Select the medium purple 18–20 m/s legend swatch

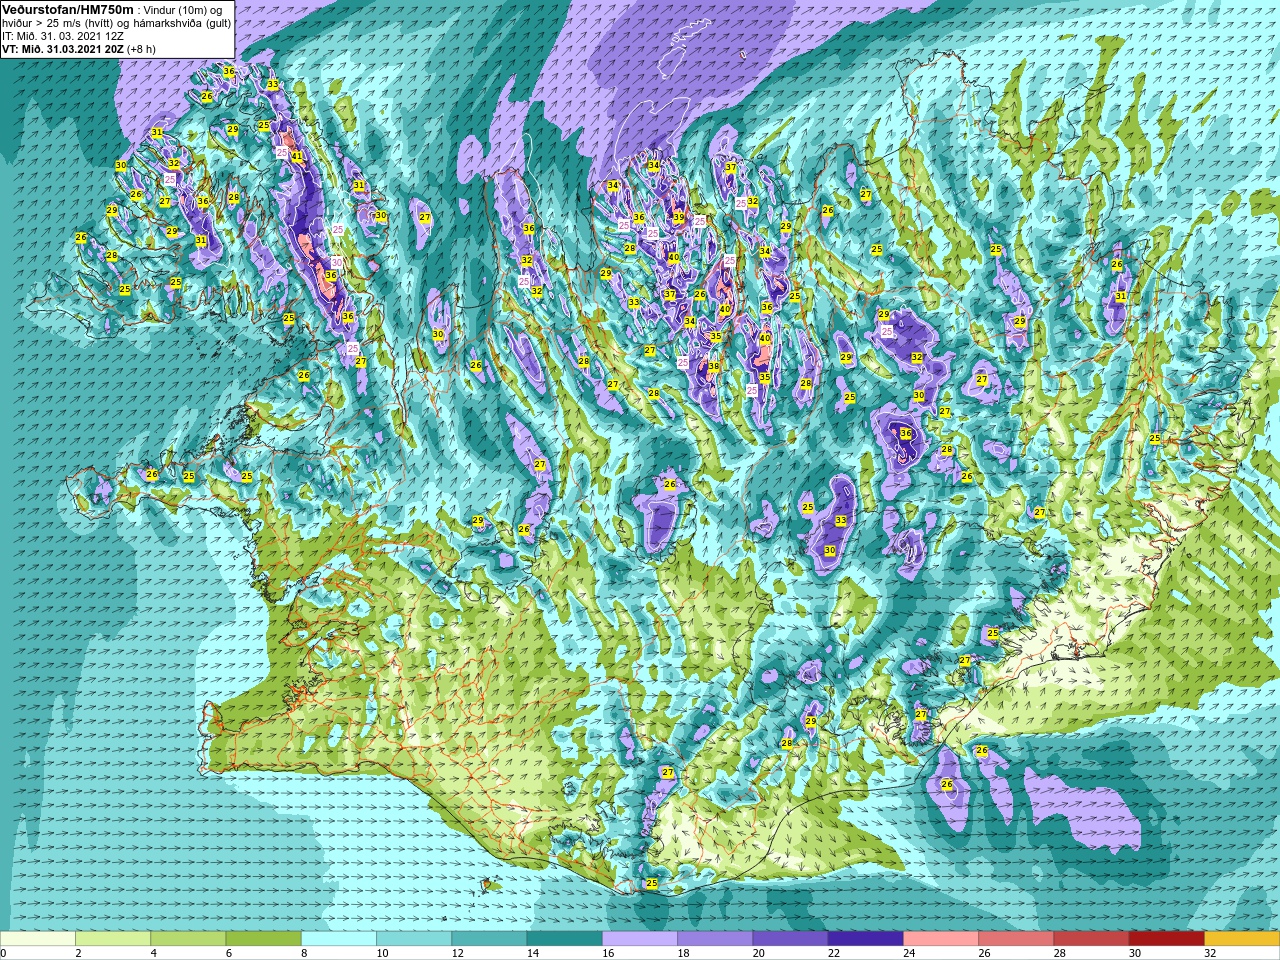[715, 939]
